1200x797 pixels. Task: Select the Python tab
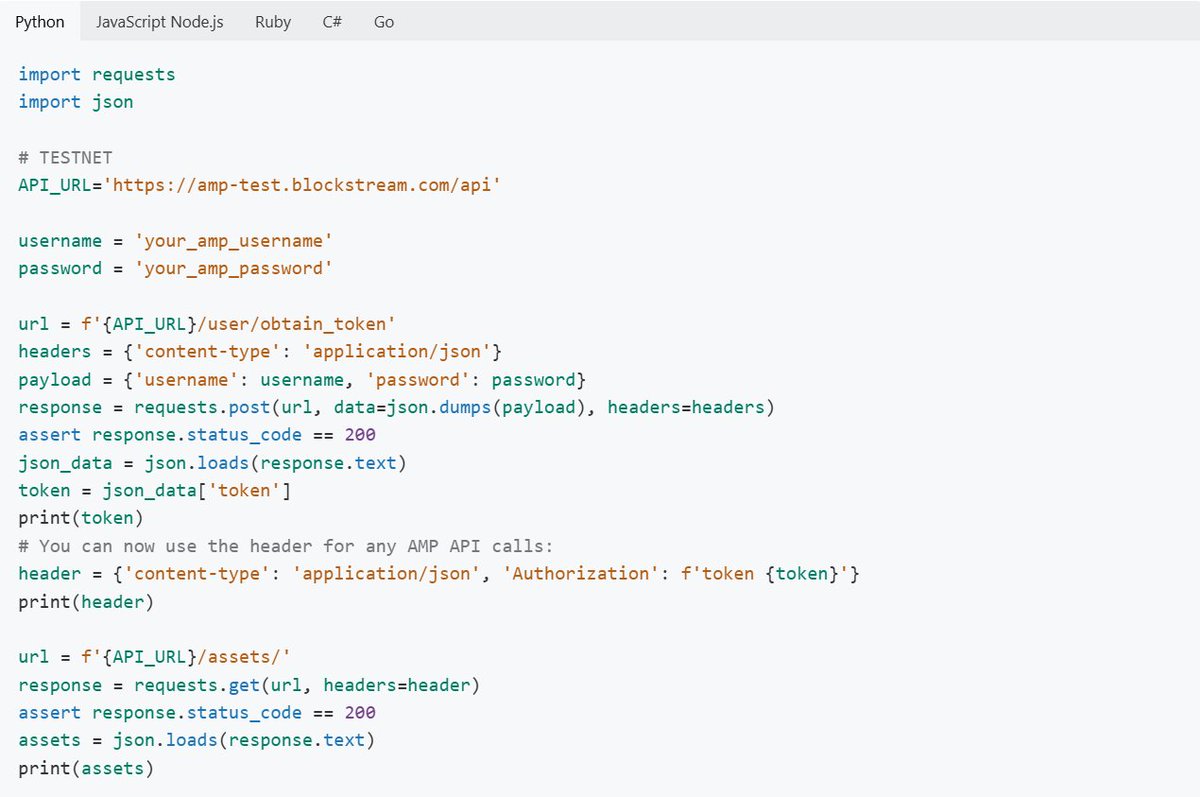[x=40, y=21]
